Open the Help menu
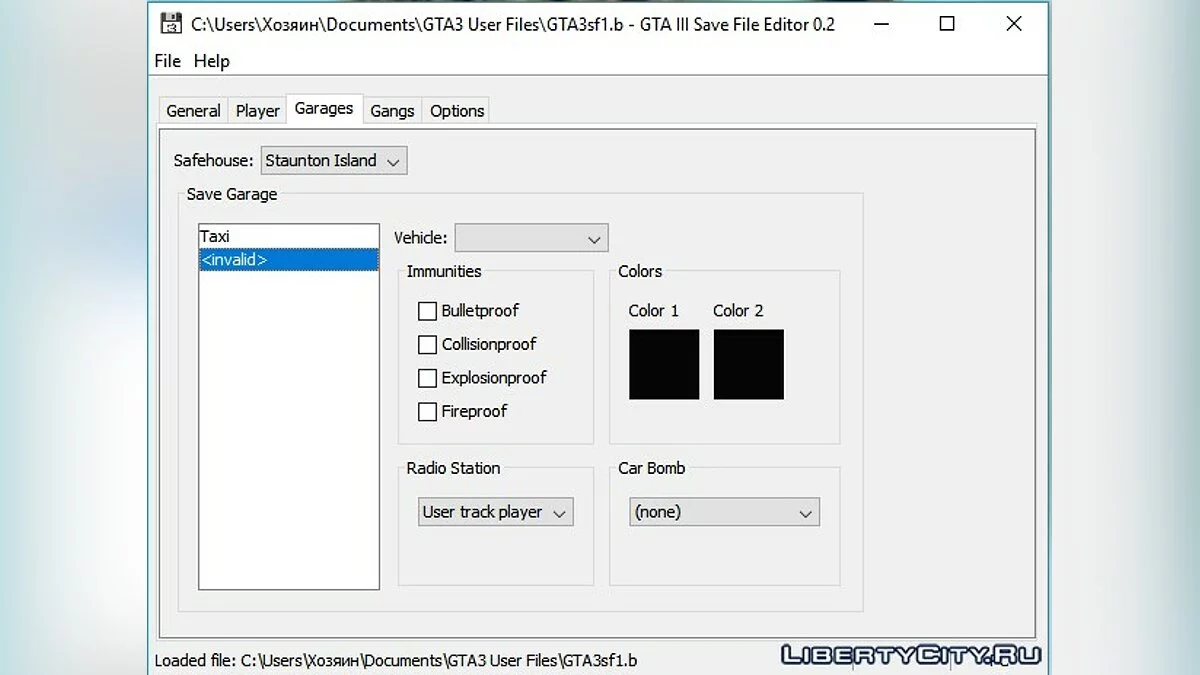 point(211,61)
